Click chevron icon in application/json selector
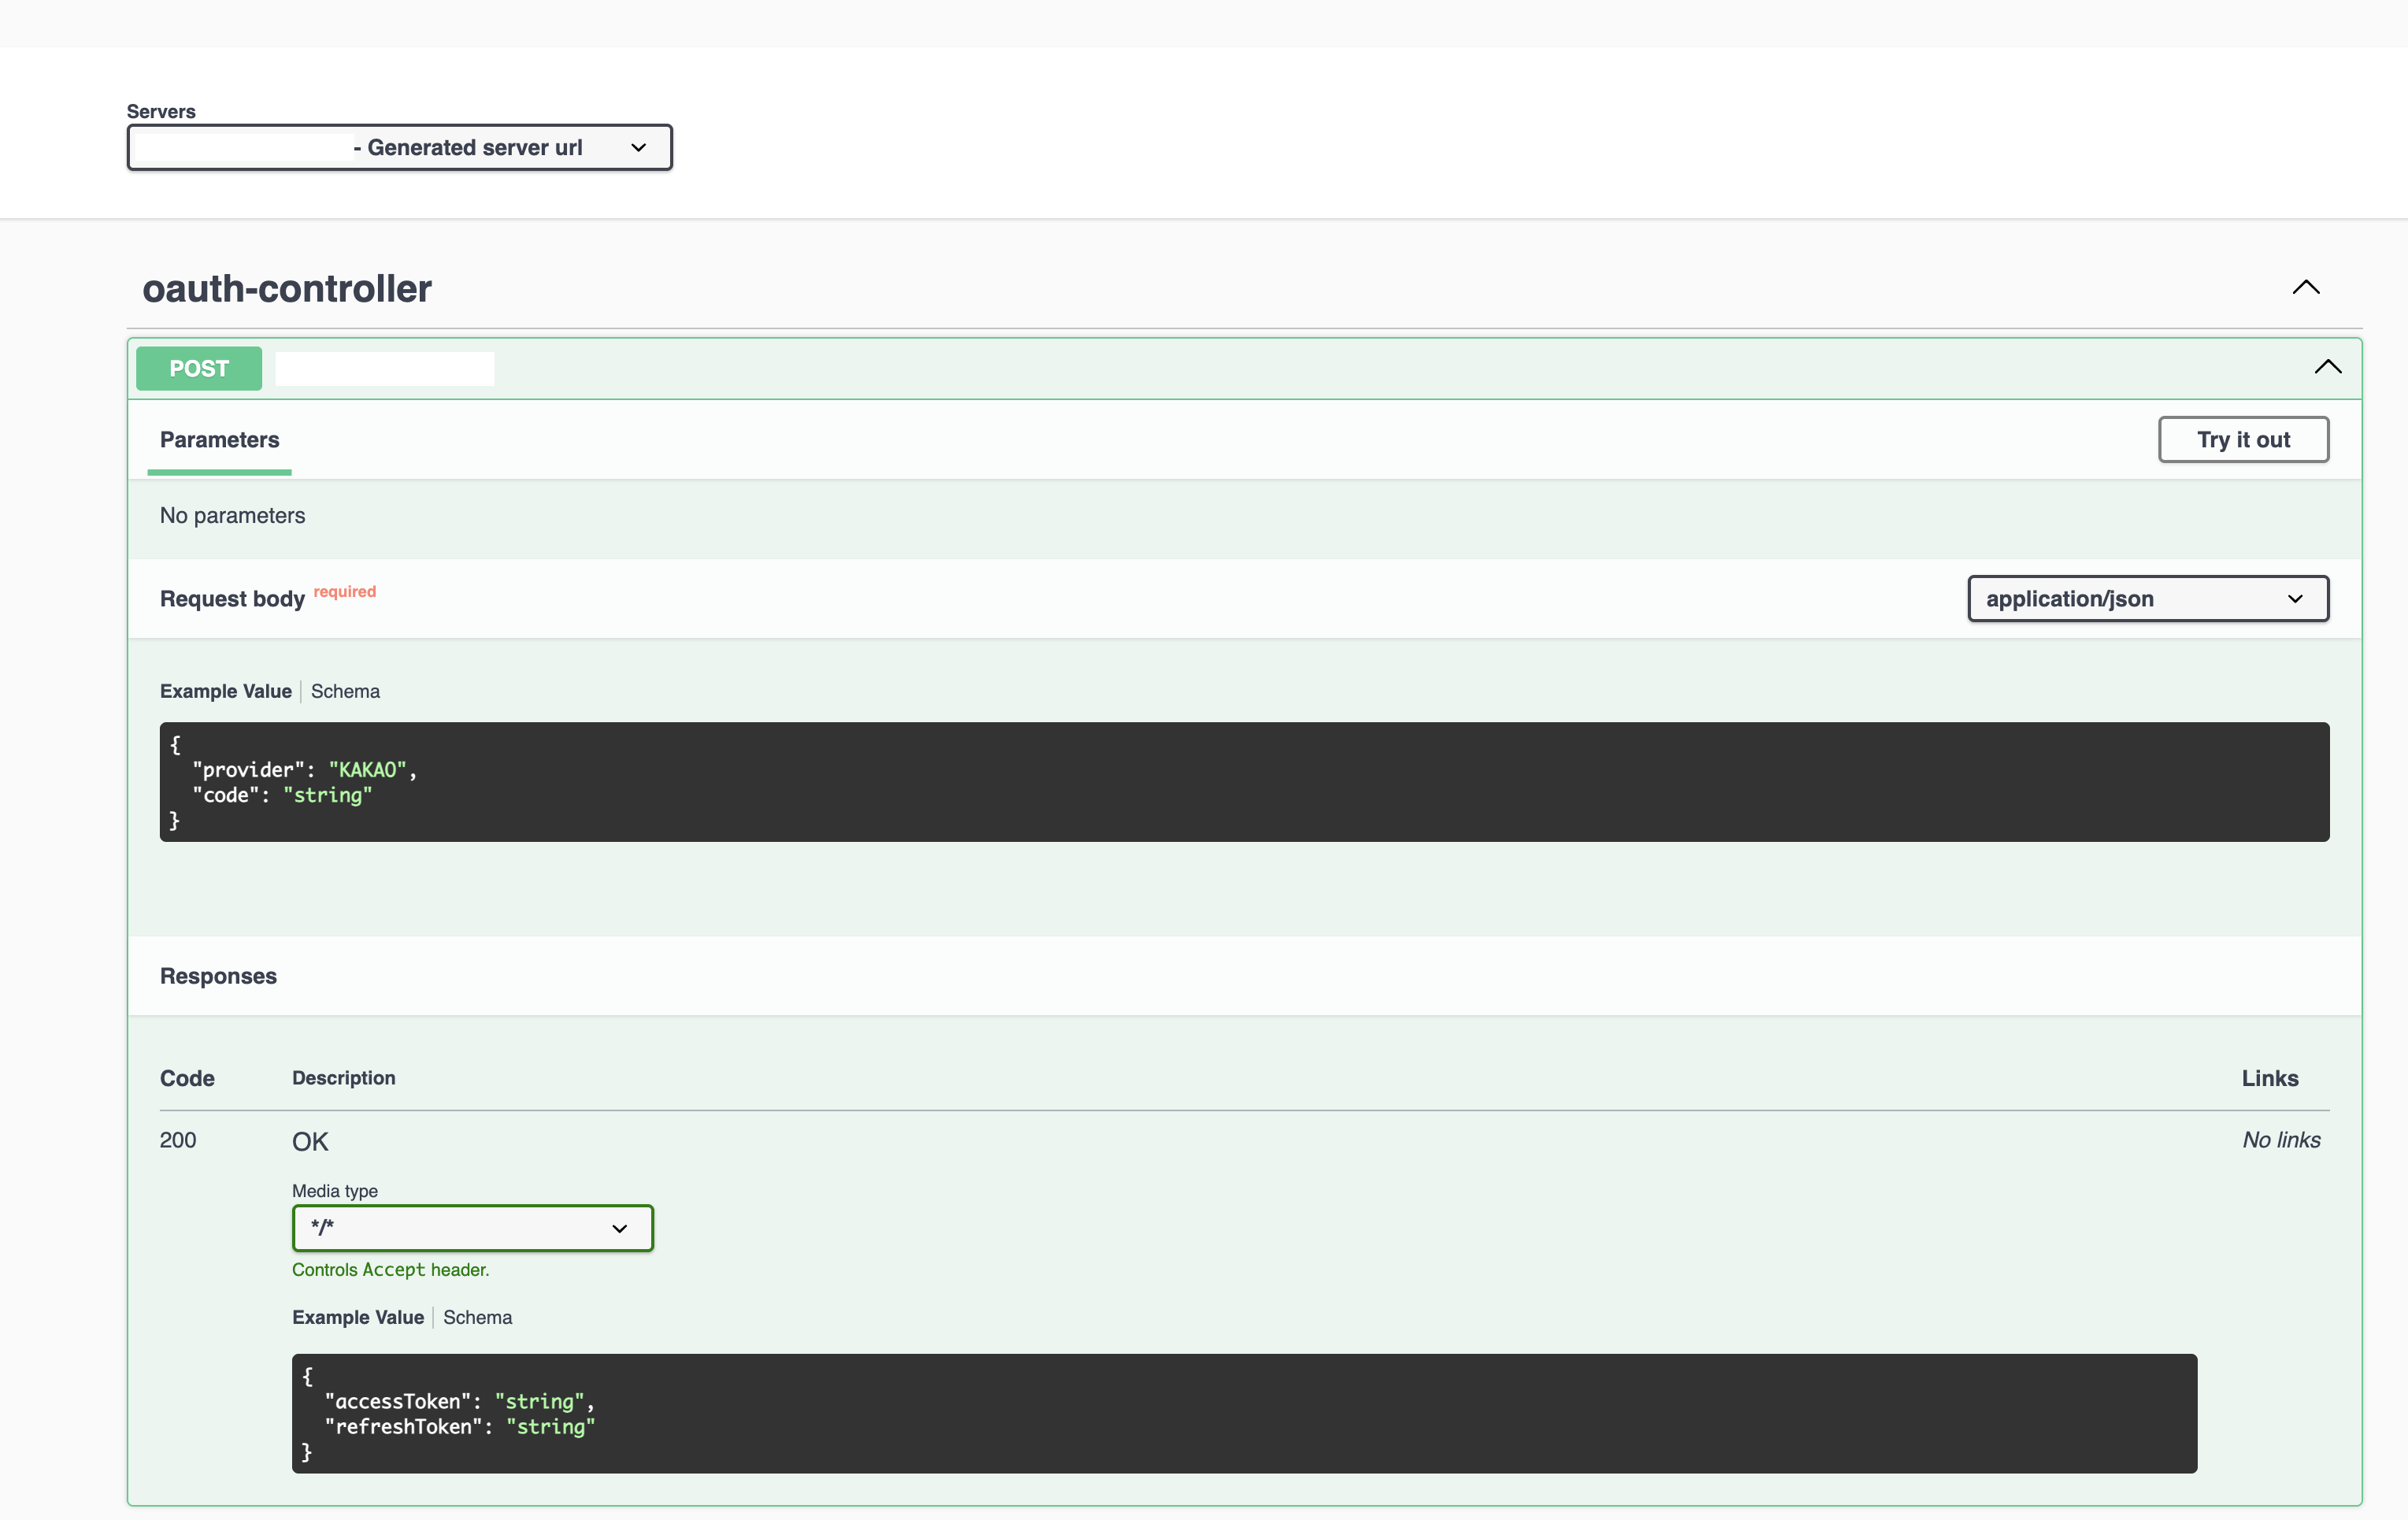This screenshot has width=2408, height=1520. (2295, 599)
